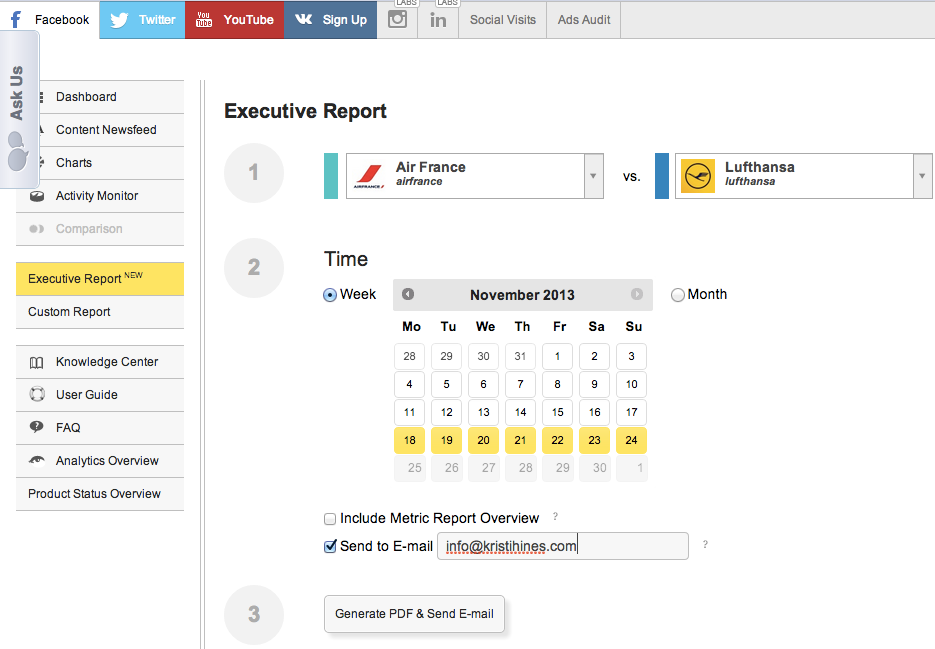935x649 pixels.
Task: Select October 28 in the calendar
Action: coord(410,356)
